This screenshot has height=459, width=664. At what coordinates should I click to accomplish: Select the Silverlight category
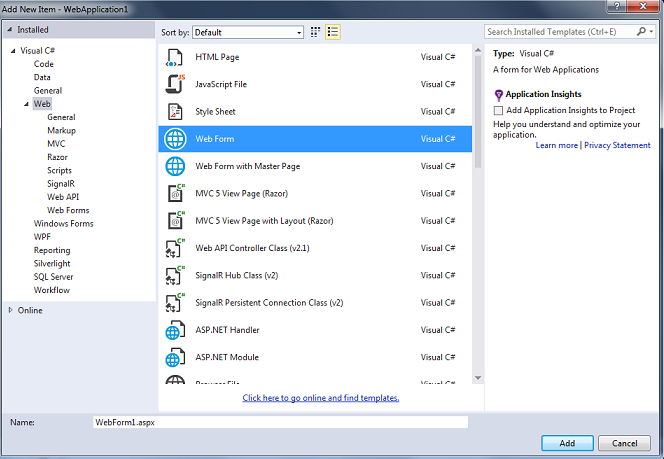tap(52, 263)
